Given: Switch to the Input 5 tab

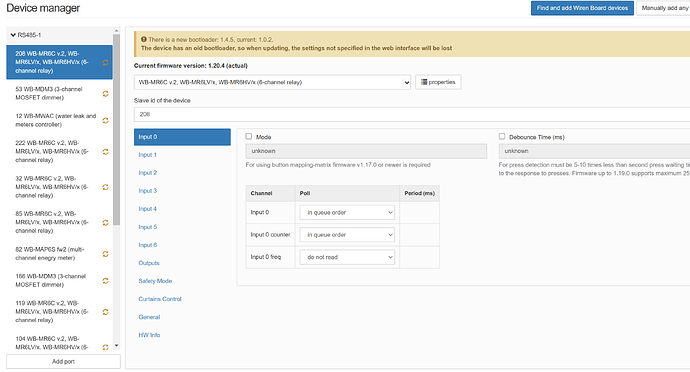Looking at the screenshot, I should point(147,227).
